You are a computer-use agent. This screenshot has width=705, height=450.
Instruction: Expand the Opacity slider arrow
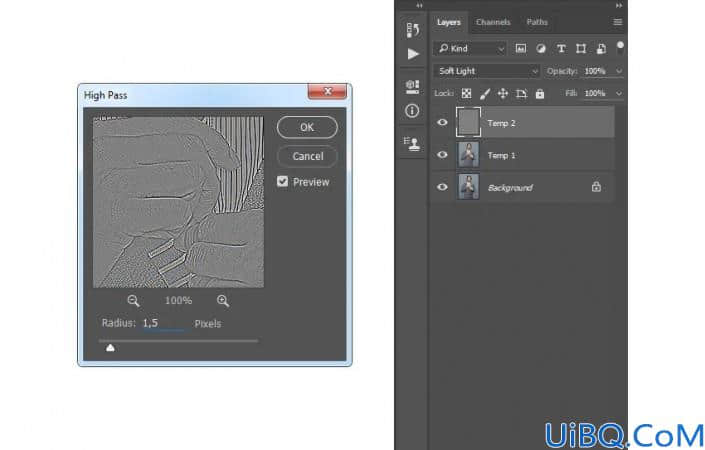(619, 71)
